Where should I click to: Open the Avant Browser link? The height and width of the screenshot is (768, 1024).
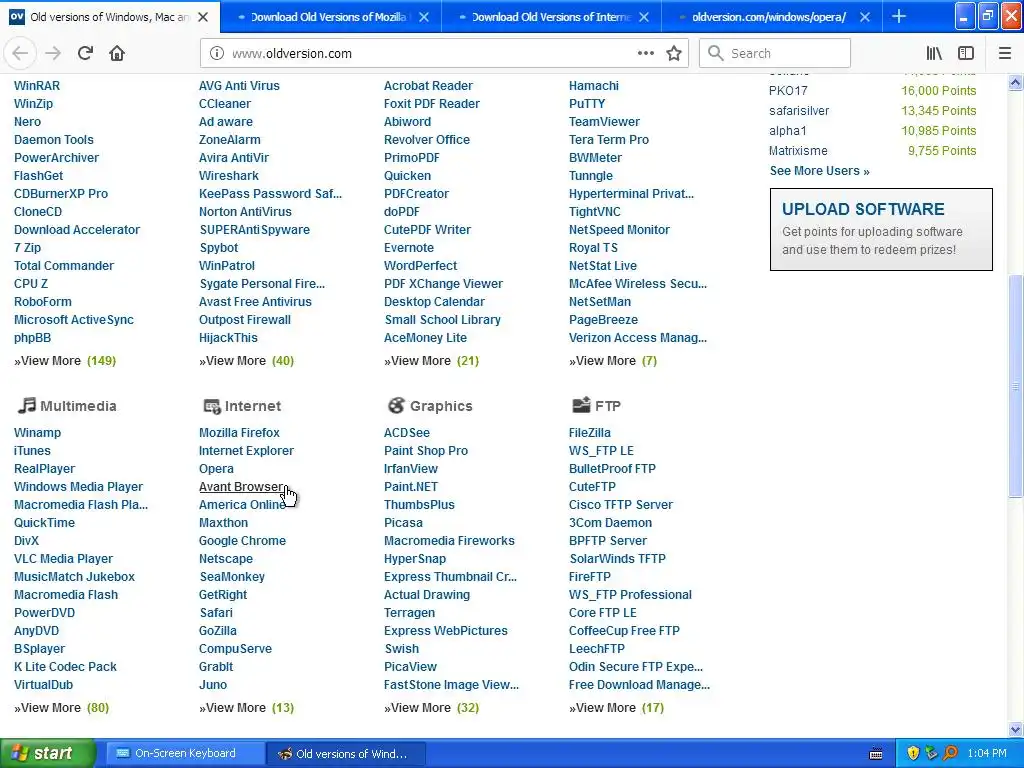tap(242, 487)
